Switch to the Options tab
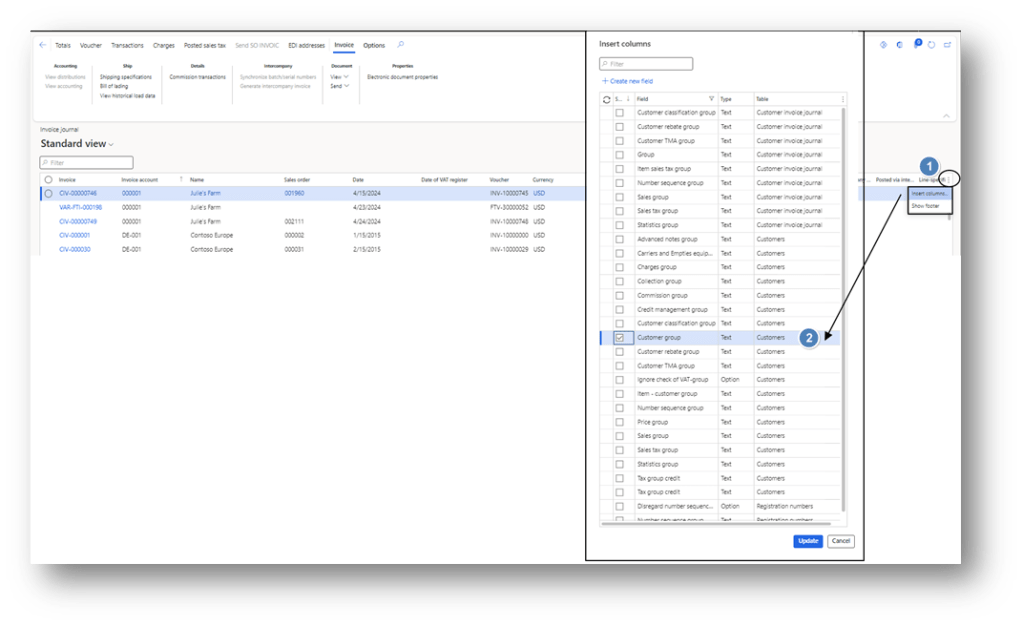 374,45
